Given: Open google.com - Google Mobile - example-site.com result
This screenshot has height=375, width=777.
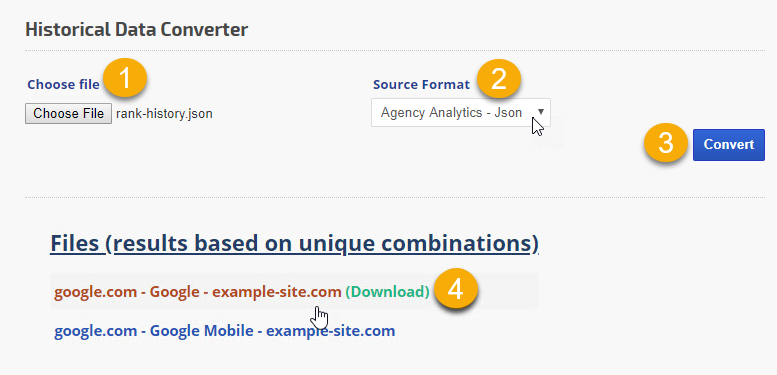Looking at the screenshot, I should coord(224,330).
